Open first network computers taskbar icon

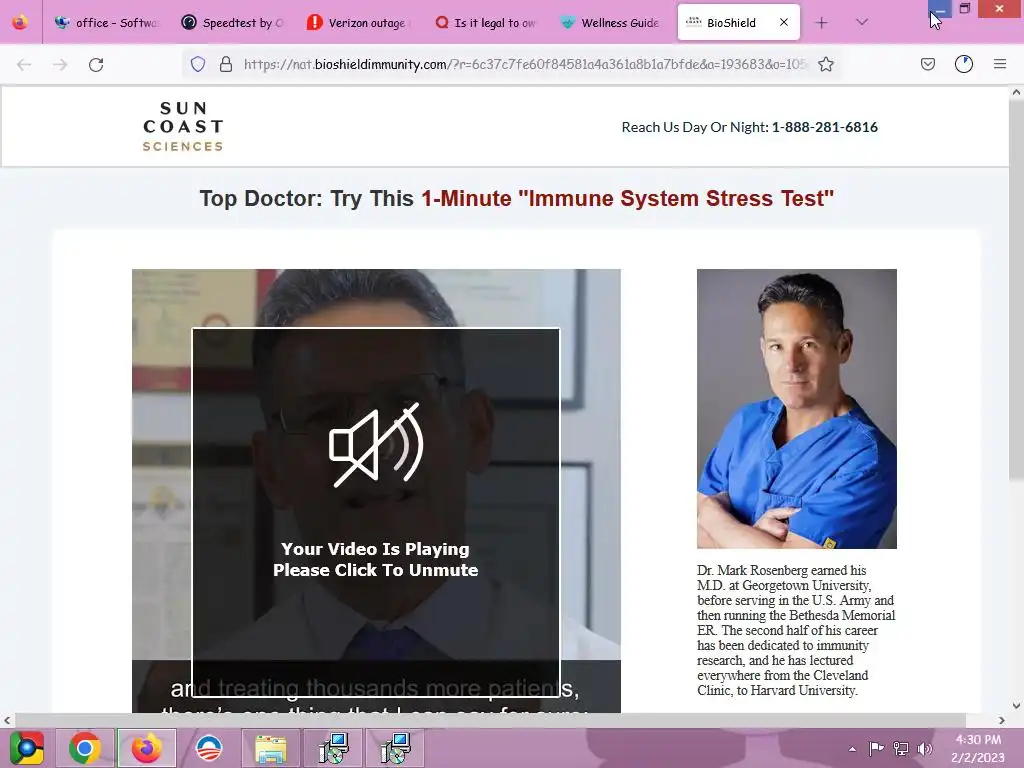click(333, 748)
